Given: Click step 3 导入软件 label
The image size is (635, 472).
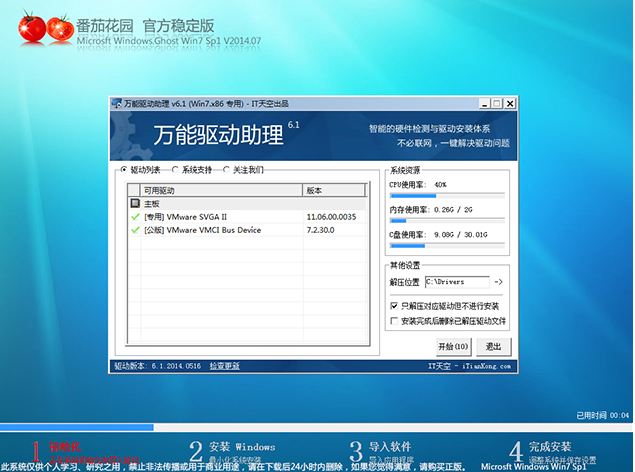Looking at the screenshot, I should tap(390, 447).
